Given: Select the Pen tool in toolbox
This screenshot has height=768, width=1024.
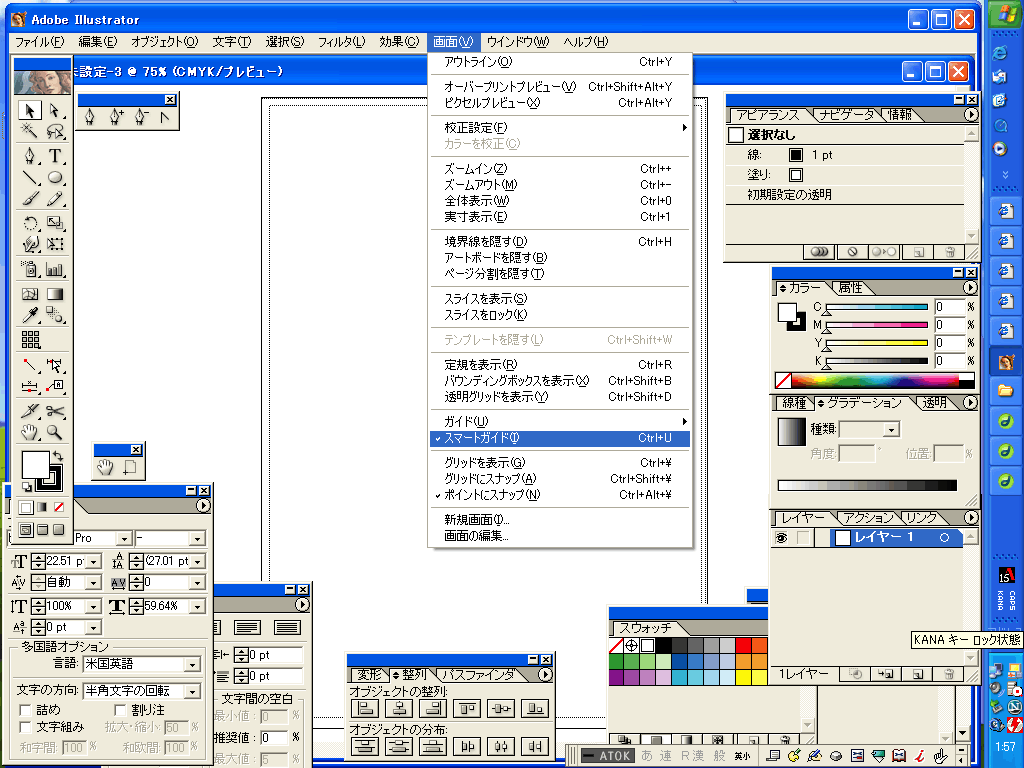Looking at the screenshot, I should [x=30, y=156].
